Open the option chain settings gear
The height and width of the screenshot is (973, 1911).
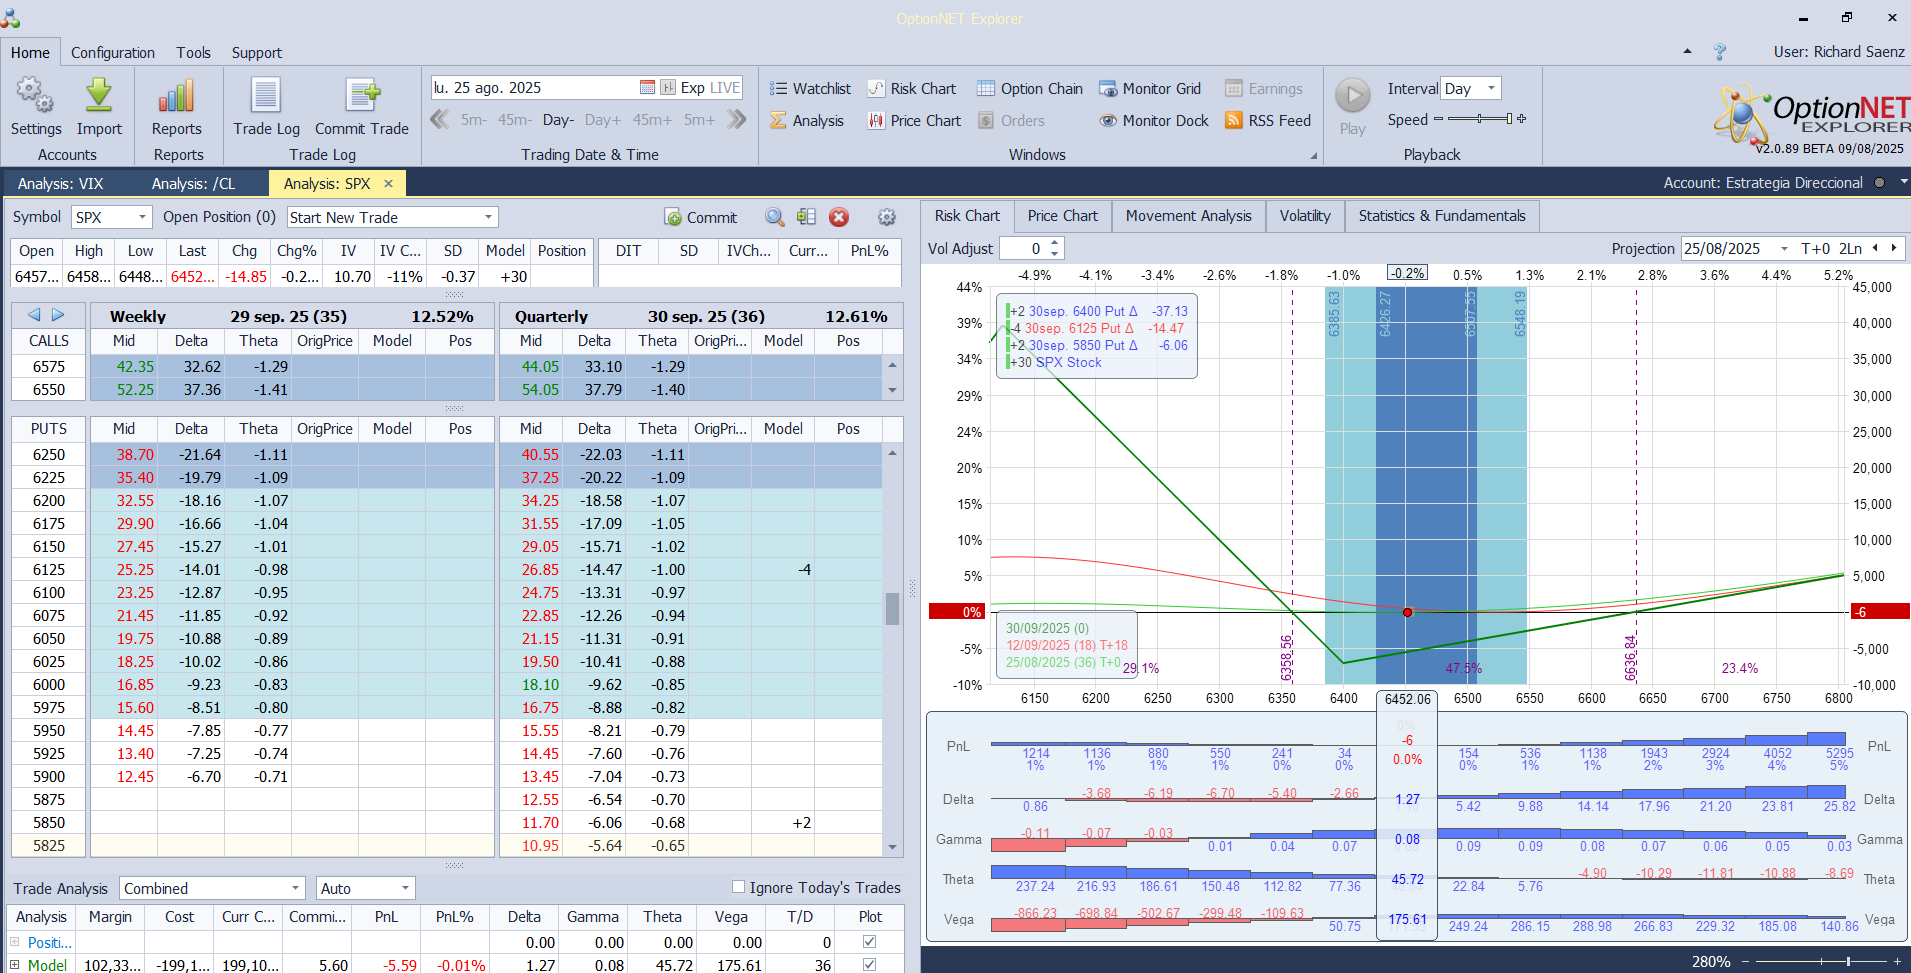click(886, 217)
